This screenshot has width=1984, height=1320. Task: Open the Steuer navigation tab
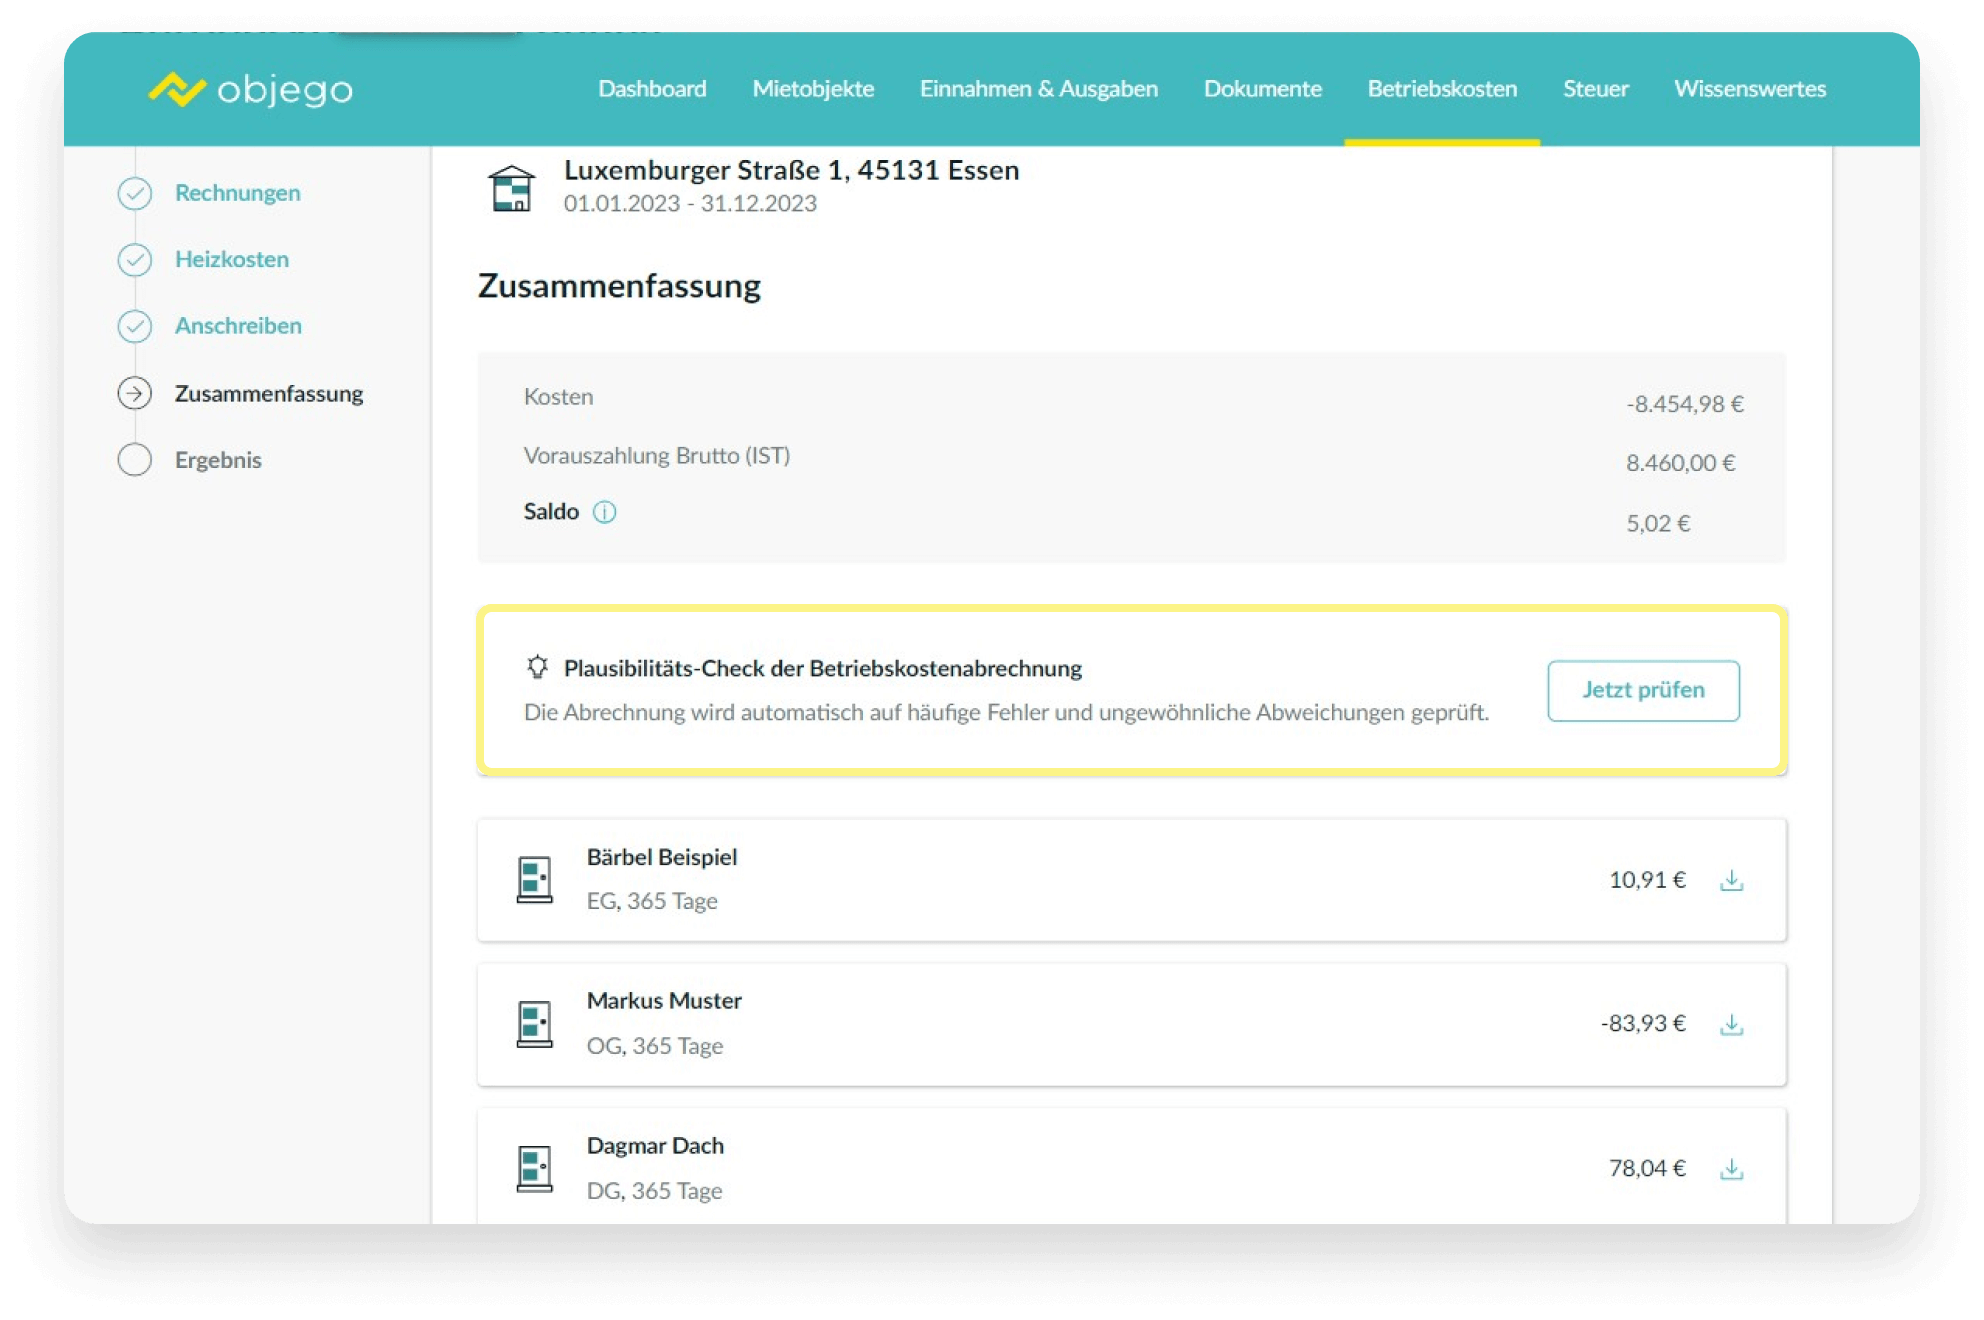(1595, 89)
